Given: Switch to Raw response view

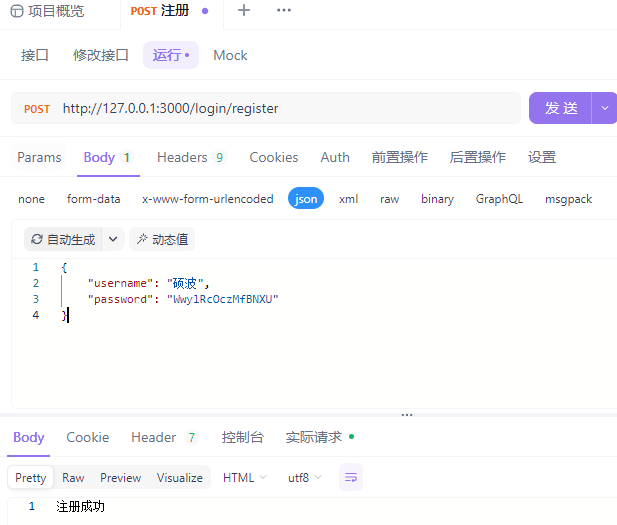Looking at the screenshot, I should point(73,478).
